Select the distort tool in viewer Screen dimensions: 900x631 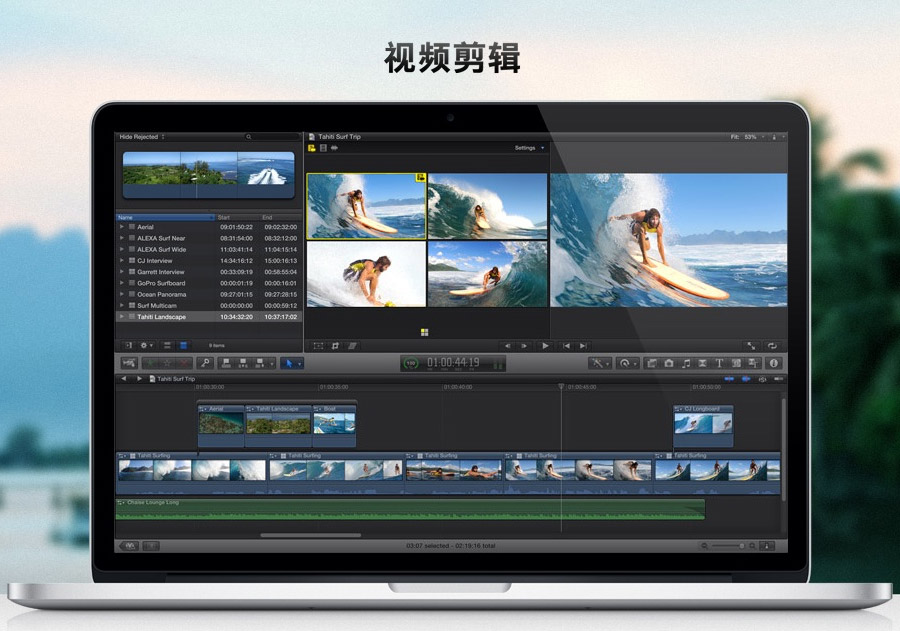click(x=352, y=346)
